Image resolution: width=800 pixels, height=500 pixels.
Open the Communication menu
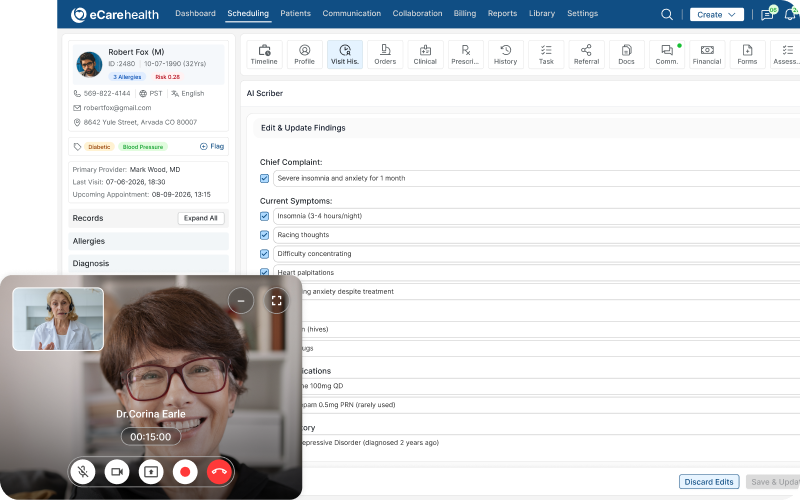[352, 13]
